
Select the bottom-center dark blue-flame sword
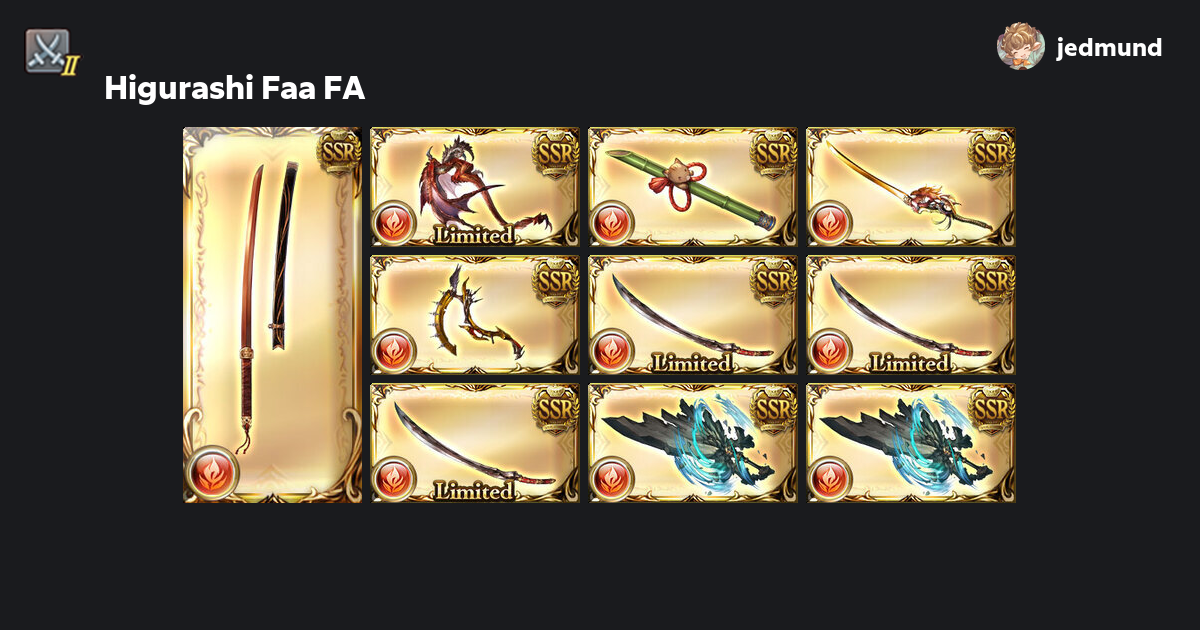(x=693, y=442)
